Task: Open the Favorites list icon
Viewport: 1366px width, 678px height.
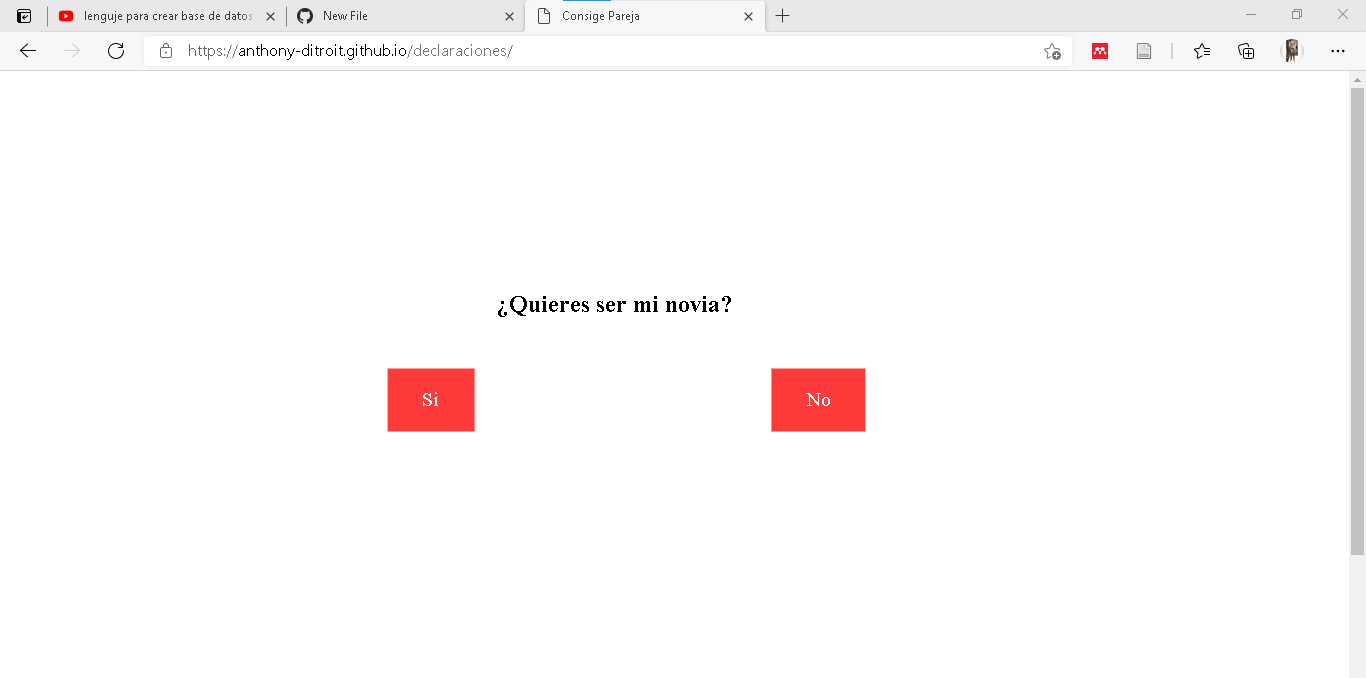Action: point(1202,51)
